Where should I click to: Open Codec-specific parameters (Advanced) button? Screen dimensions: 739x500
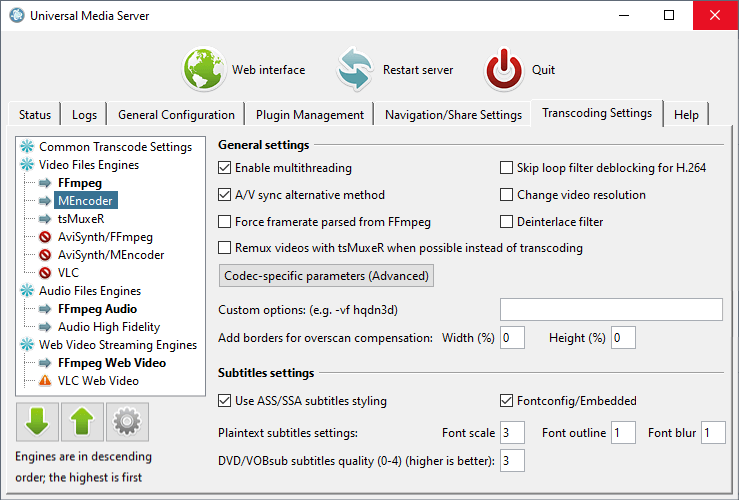point(326,276)
